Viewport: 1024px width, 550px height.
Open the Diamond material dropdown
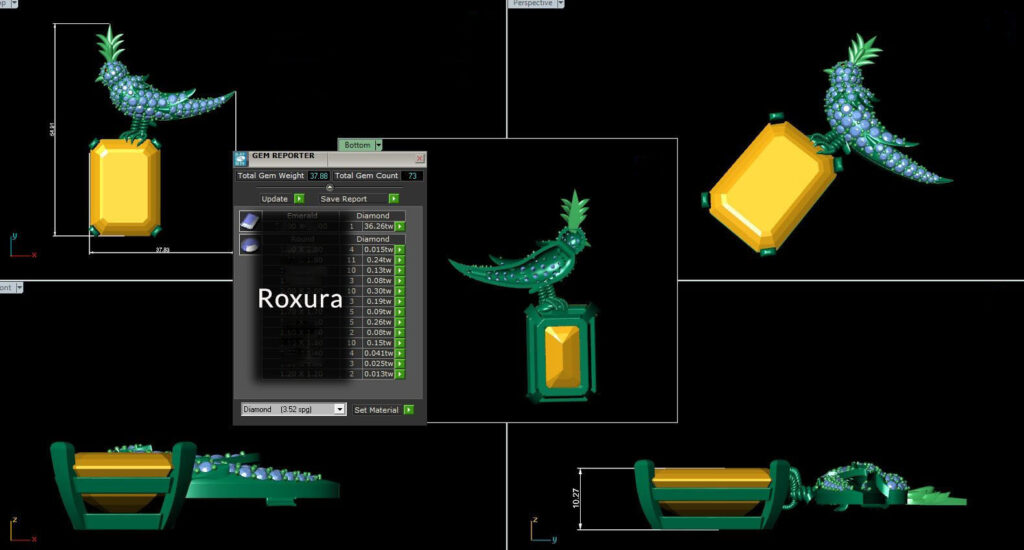pyautogui.click(x=340, y=409)
